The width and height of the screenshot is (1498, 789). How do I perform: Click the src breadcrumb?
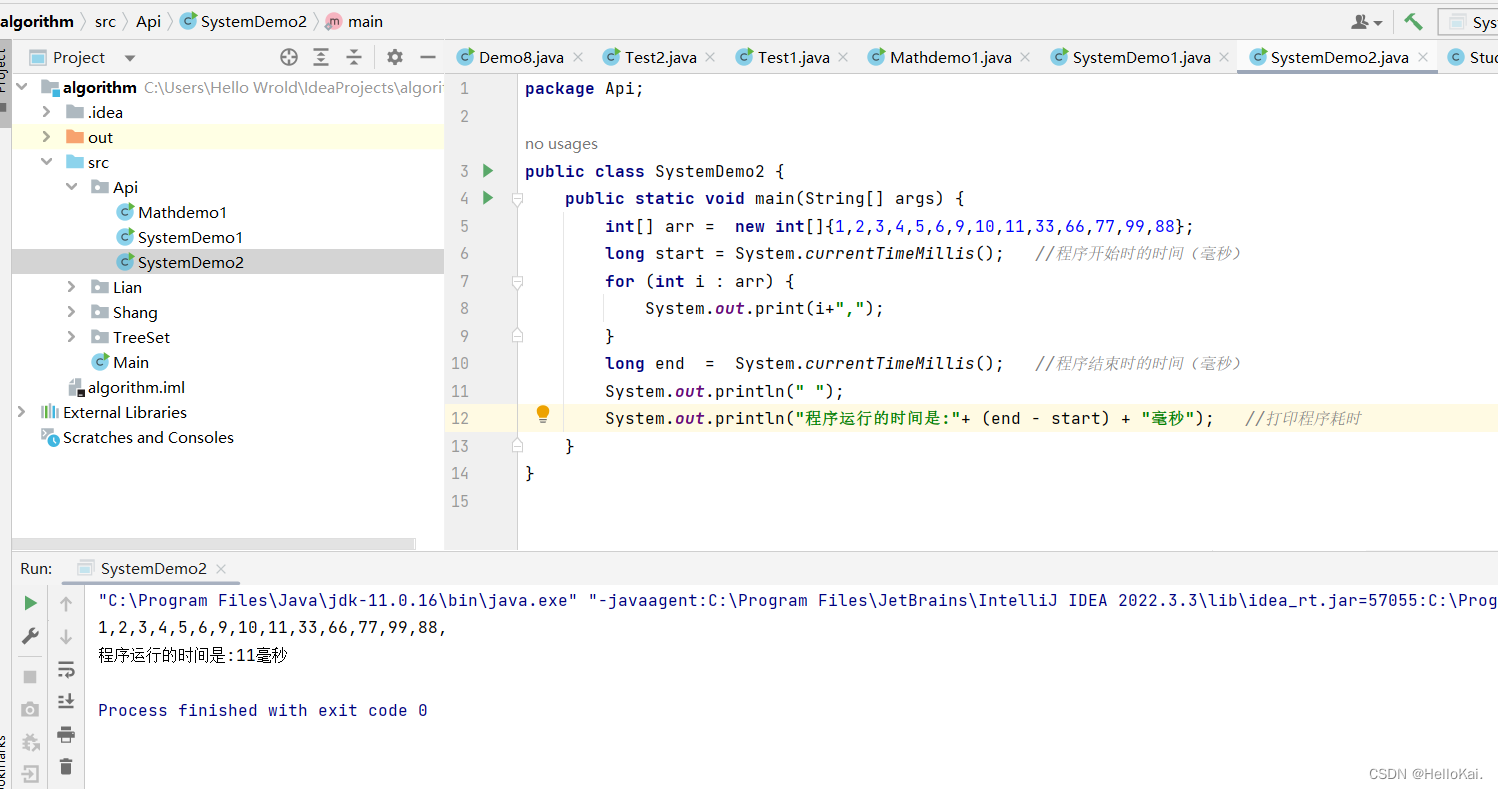point(105,21)
